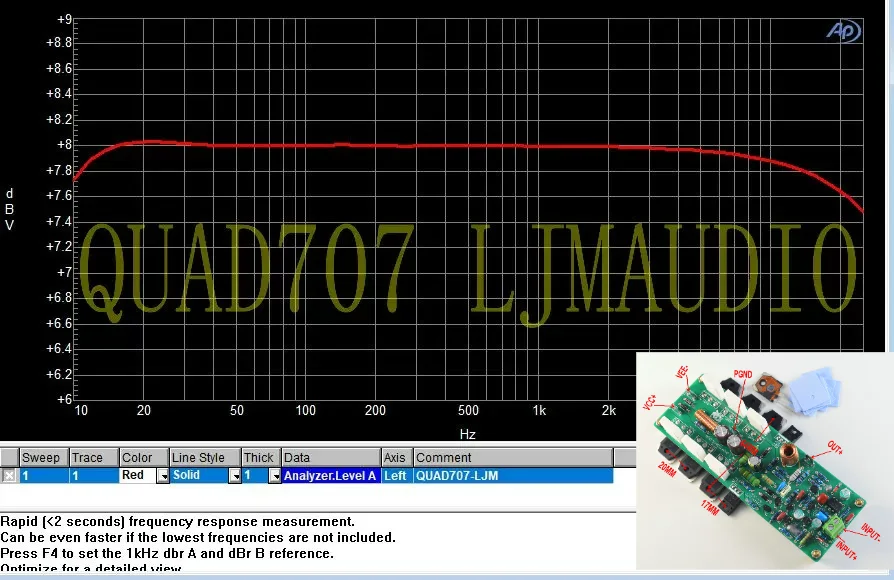Click the Comment column header

tap(514, 457)
